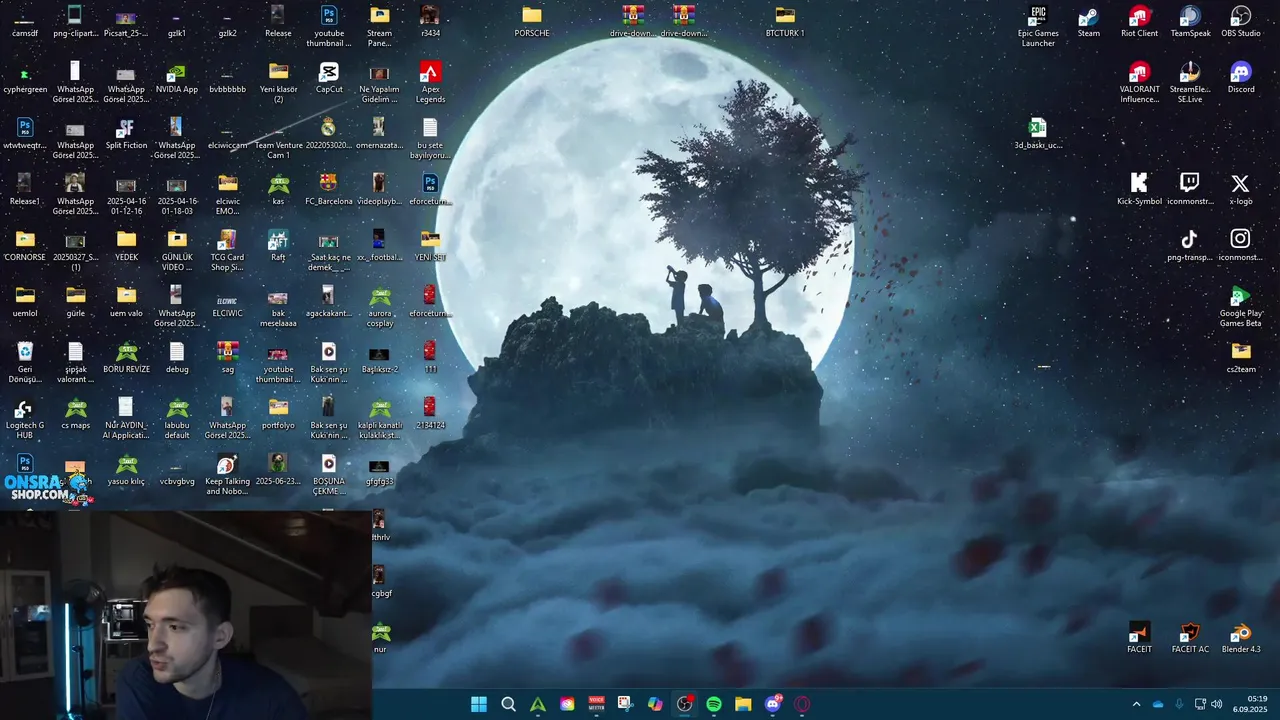Screen dimensions: 1280x720
Task: Select the TCG Card Shop Simulator icon
Action: [227, 250]
